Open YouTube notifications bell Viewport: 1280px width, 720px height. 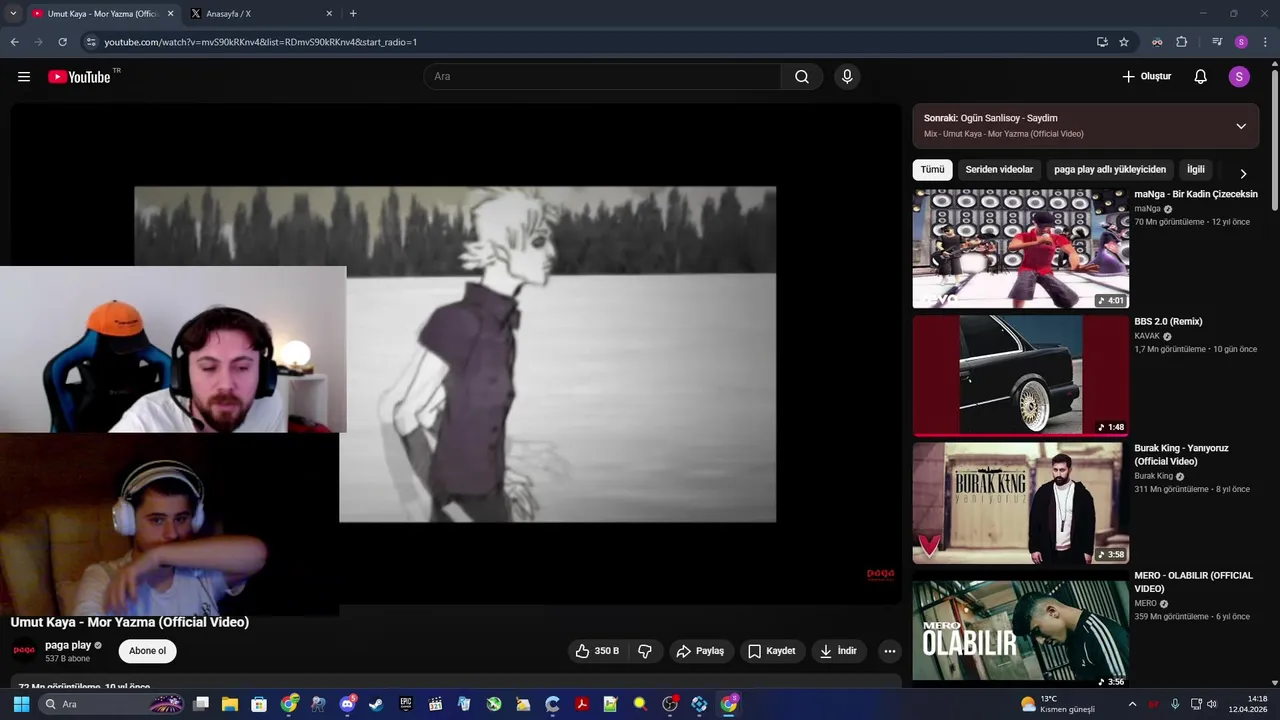point(1201,77)
